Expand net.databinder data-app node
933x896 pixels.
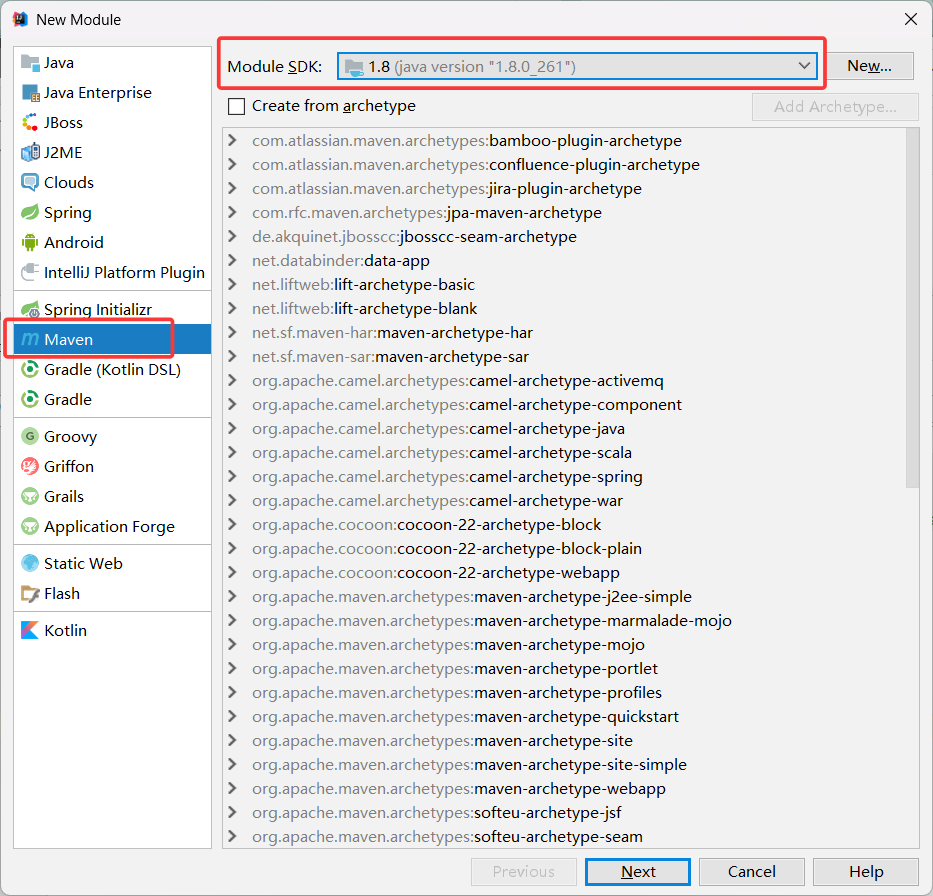pos(233,261)
